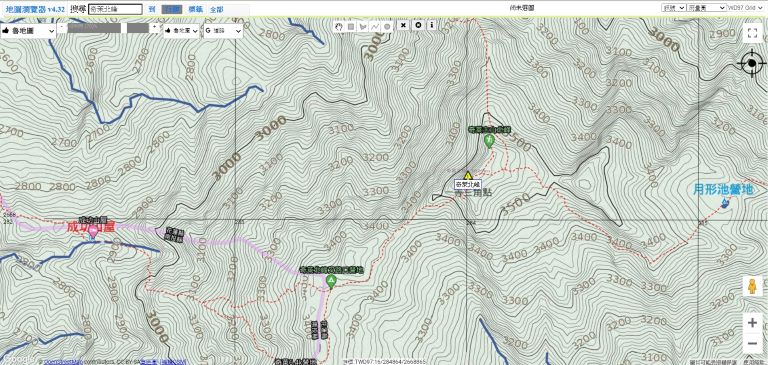The image size is (768, 365).
Task: Zoom out with minus button
Action: (x=752, y=343)
